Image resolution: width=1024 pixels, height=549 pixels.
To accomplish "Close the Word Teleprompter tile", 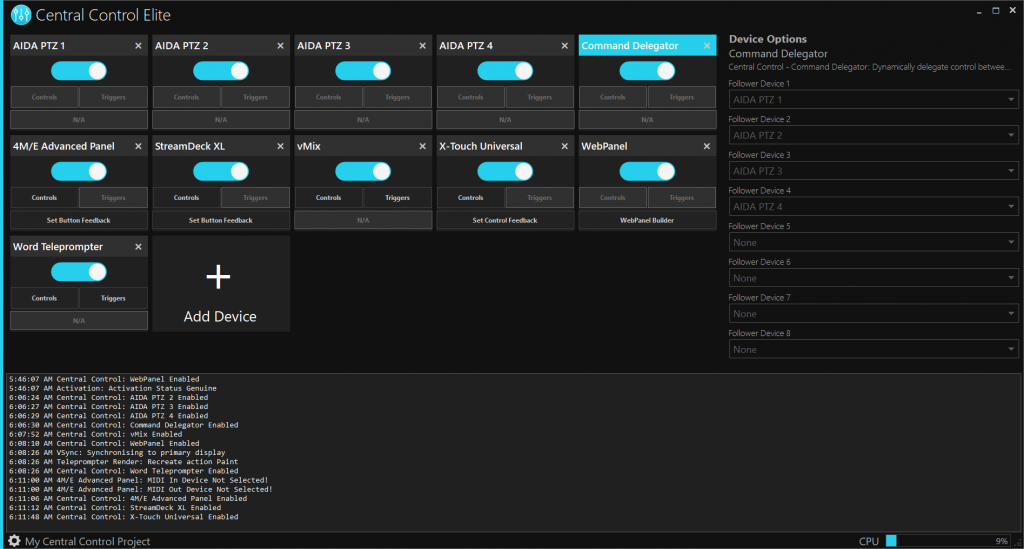I will pos(138,247).
